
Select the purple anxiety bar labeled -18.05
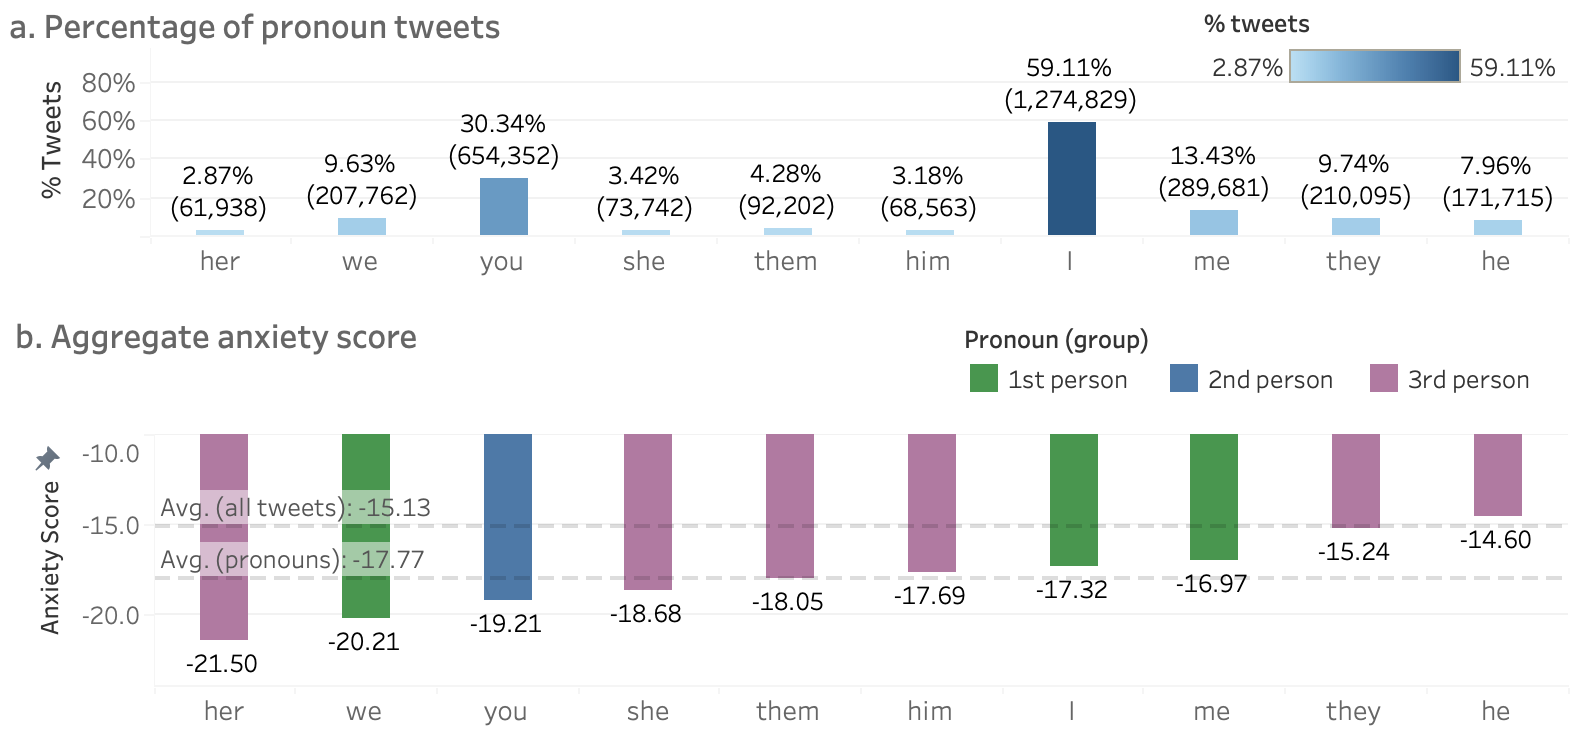[x=789, y=506]
